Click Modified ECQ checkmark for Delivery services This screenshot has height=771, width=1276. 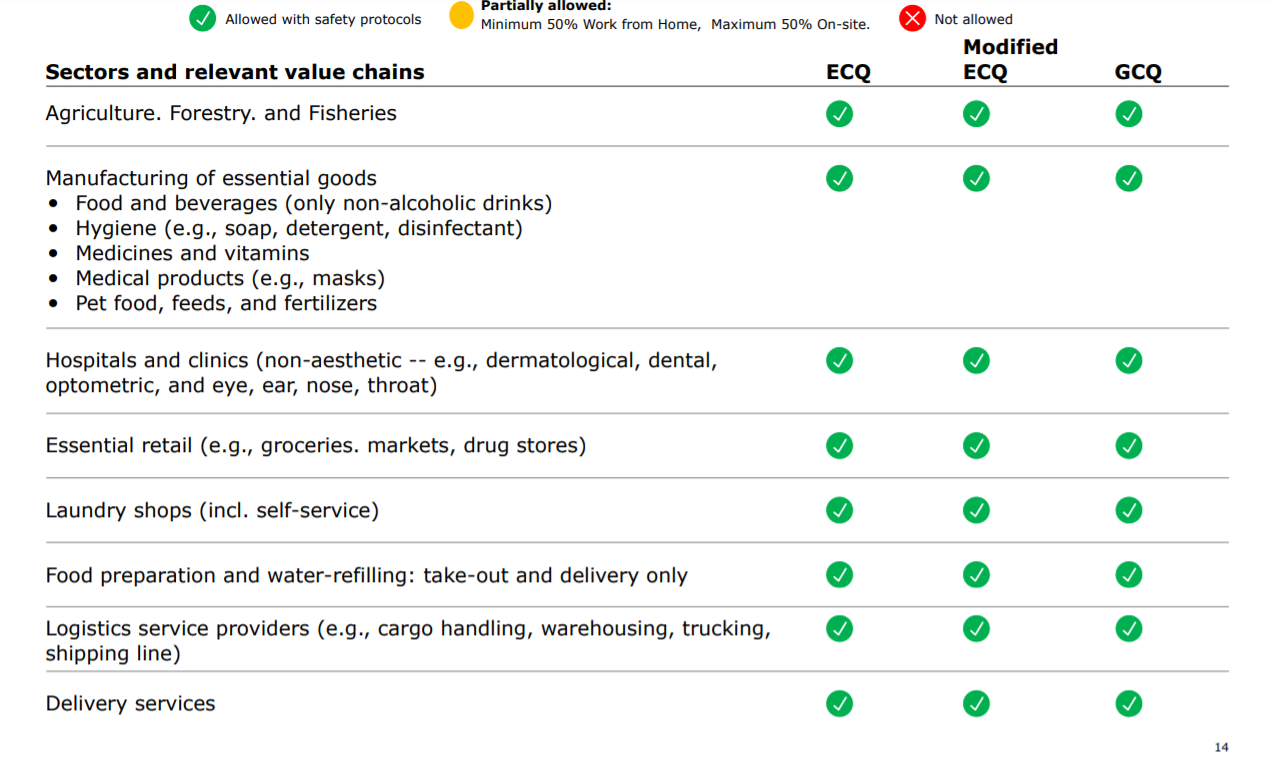[x=976, y=703]
